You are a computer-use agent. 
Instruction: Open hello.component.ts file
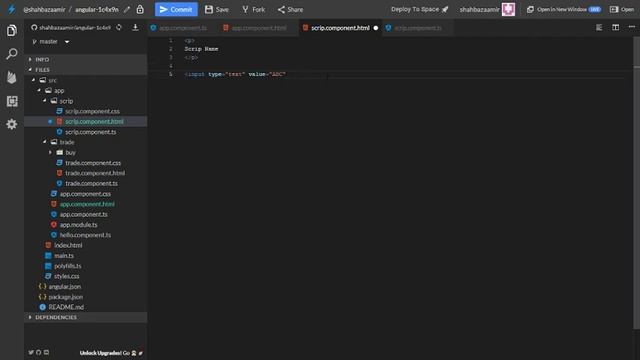(x=85, y=235)
